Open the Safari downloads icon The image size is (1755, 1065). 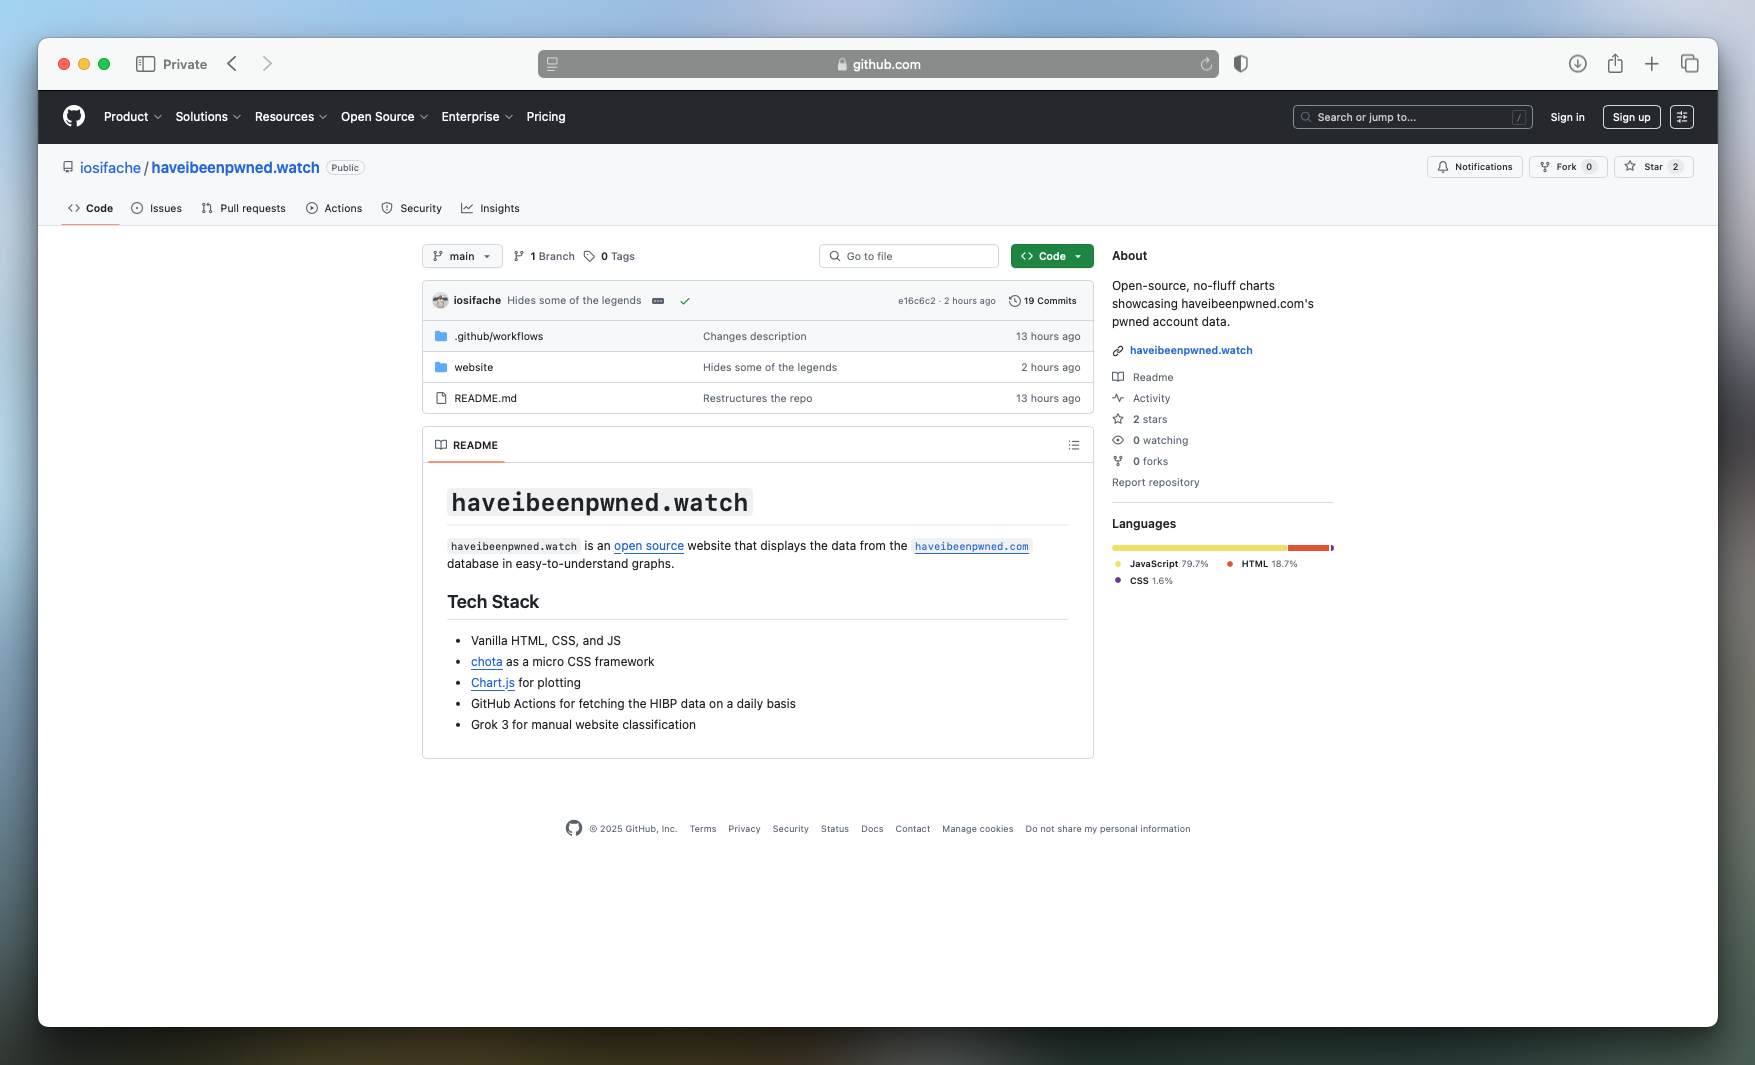tap(1577, 64)
